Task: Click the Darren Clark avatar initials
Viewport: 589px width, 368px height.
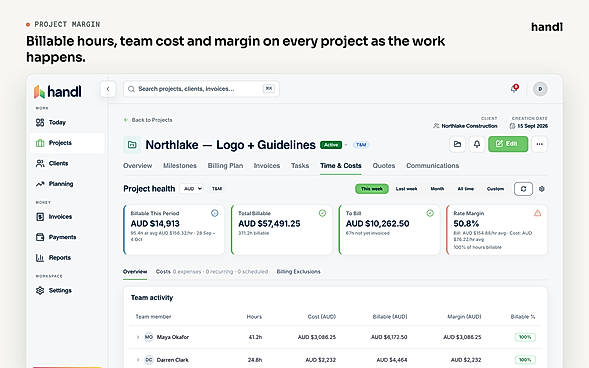Action: tap(149, 360)
